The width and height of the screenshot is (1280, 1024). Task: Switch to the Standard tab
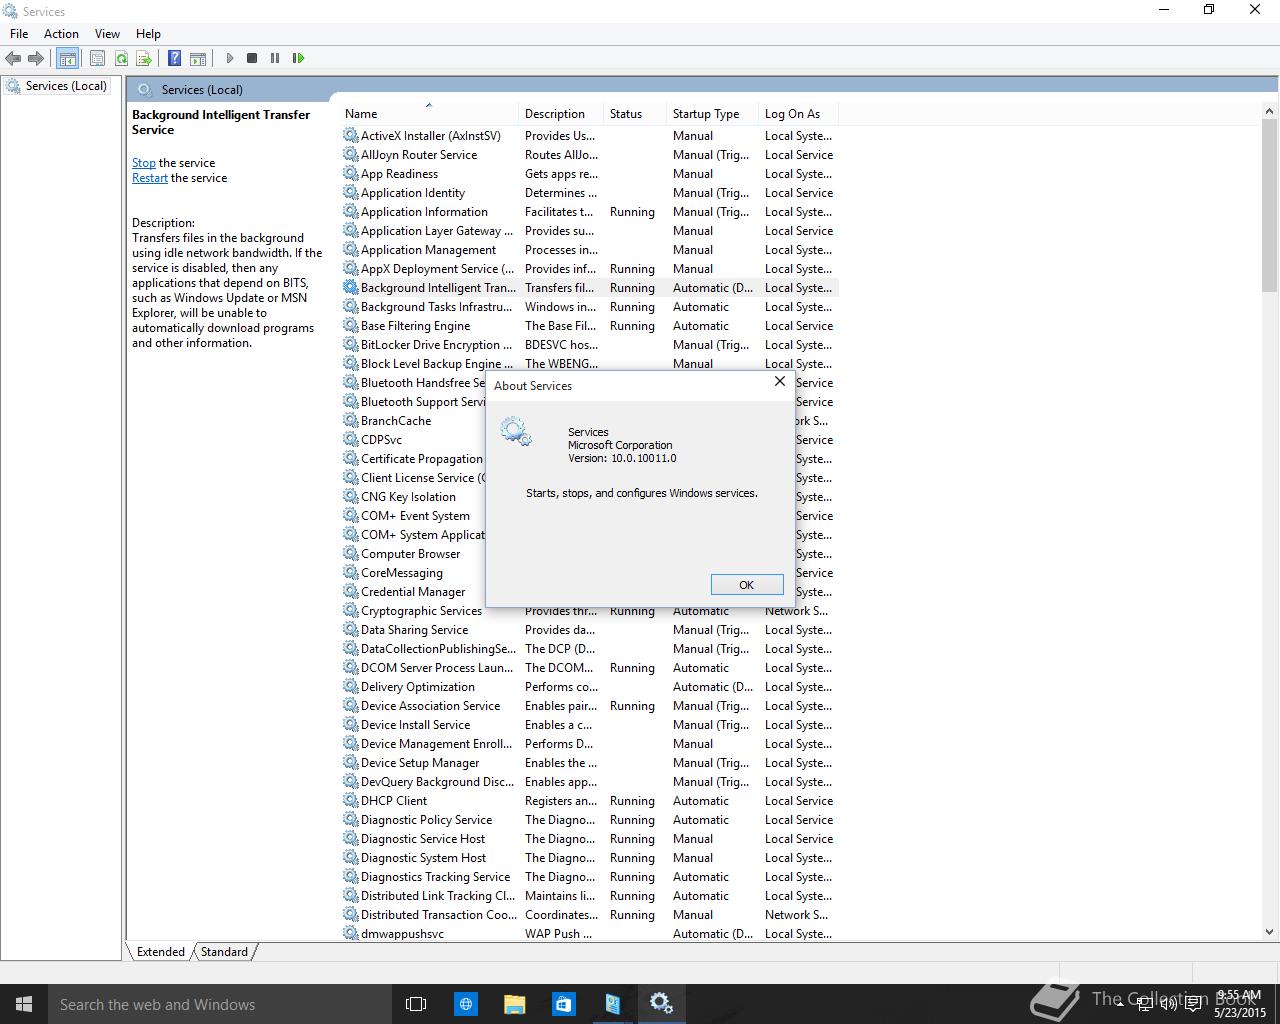tap(224, 952)
